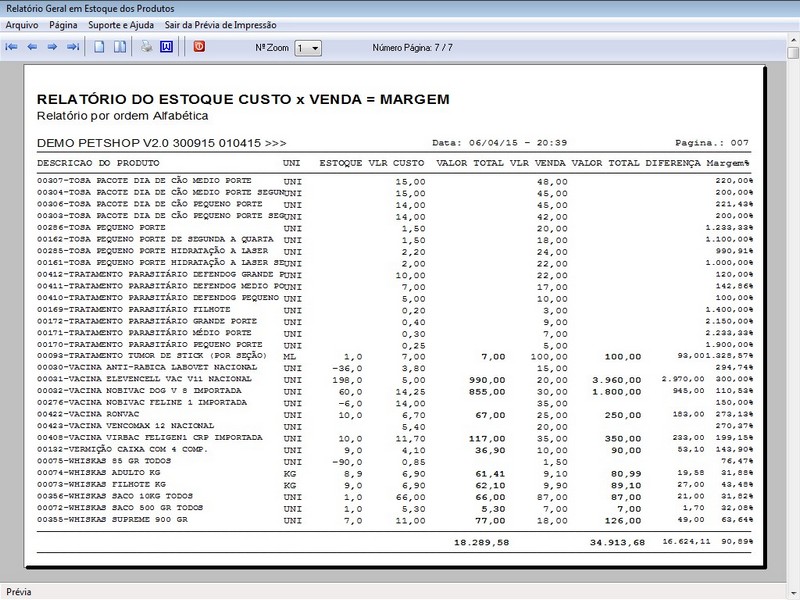This screenshot has width=800, height=600.
Task: Click row 00355-WHISKAS SUPREME 900 GR
Action: point(395,521)
